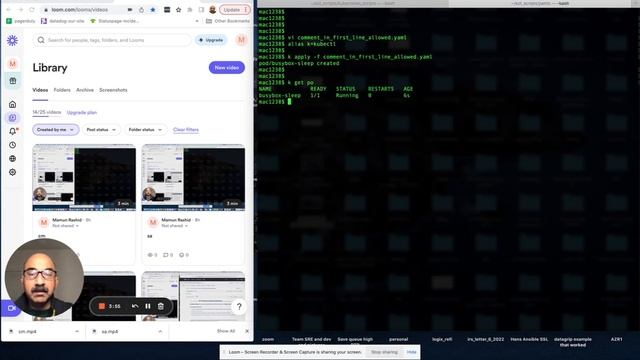
Task: Expand Not shared dropdown on the second video card
Action: [x=175, y=226]
